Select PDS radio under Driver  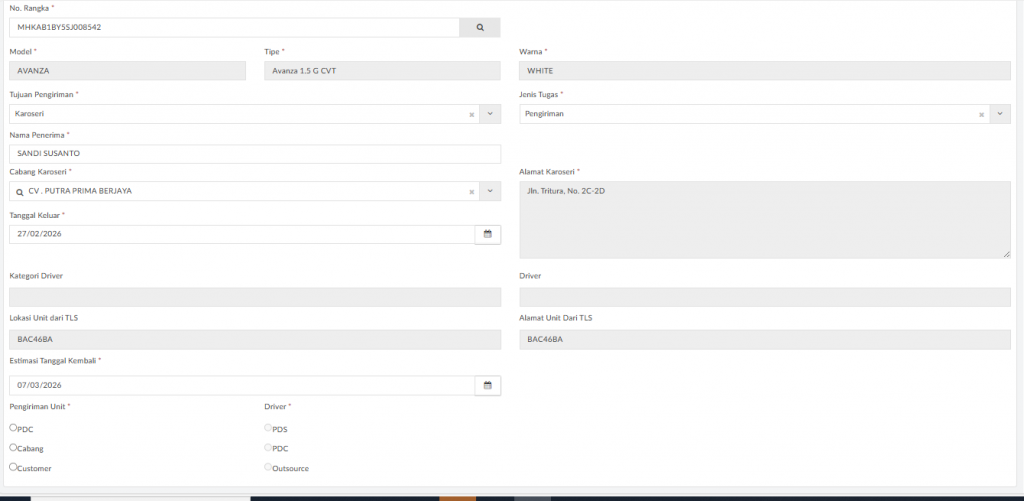pos(268,428)
